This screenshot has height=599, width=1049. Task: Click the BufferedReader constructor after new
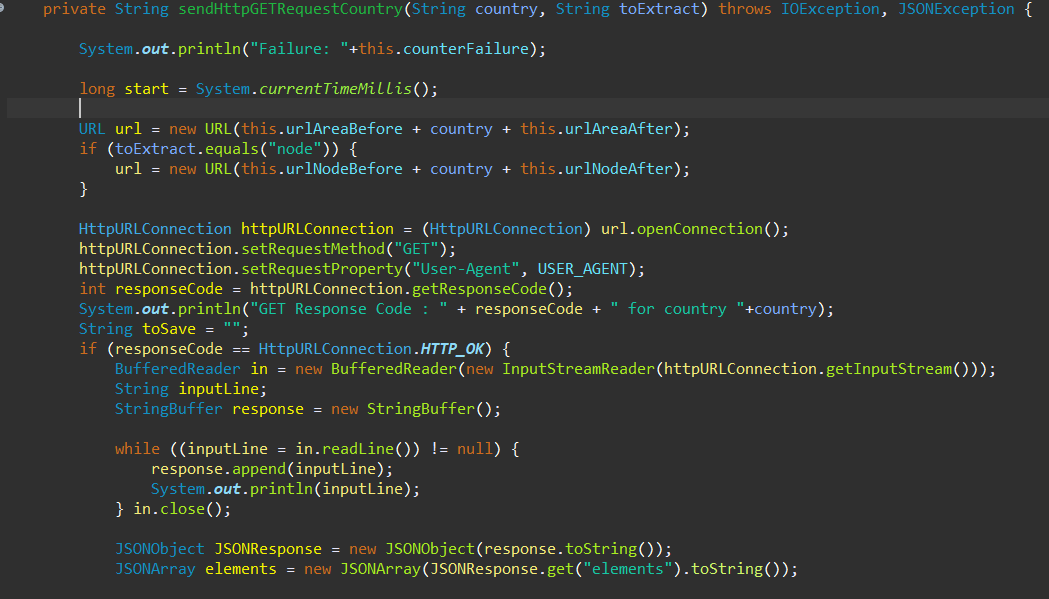click(394, 369)
